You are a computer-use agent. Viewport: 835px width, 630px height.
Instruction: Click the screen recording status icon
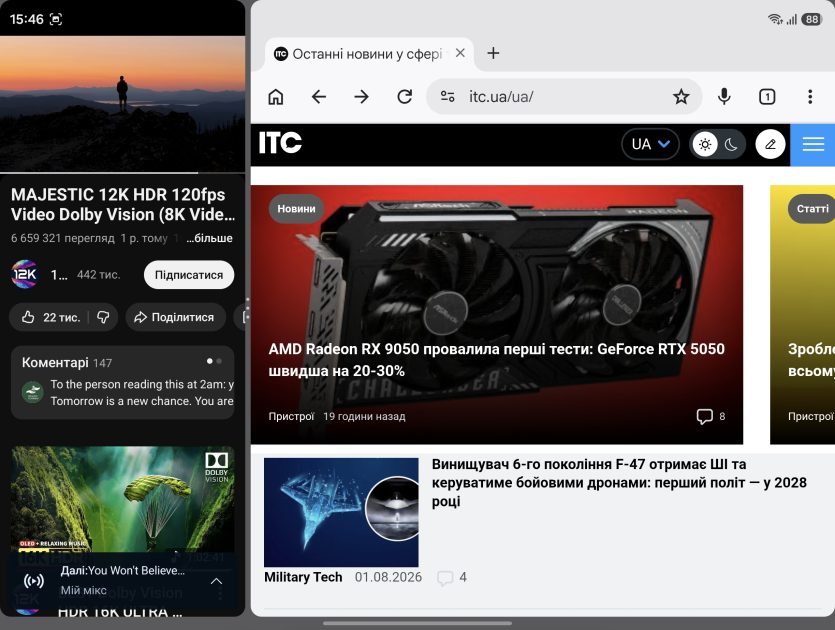coord(56,20)
